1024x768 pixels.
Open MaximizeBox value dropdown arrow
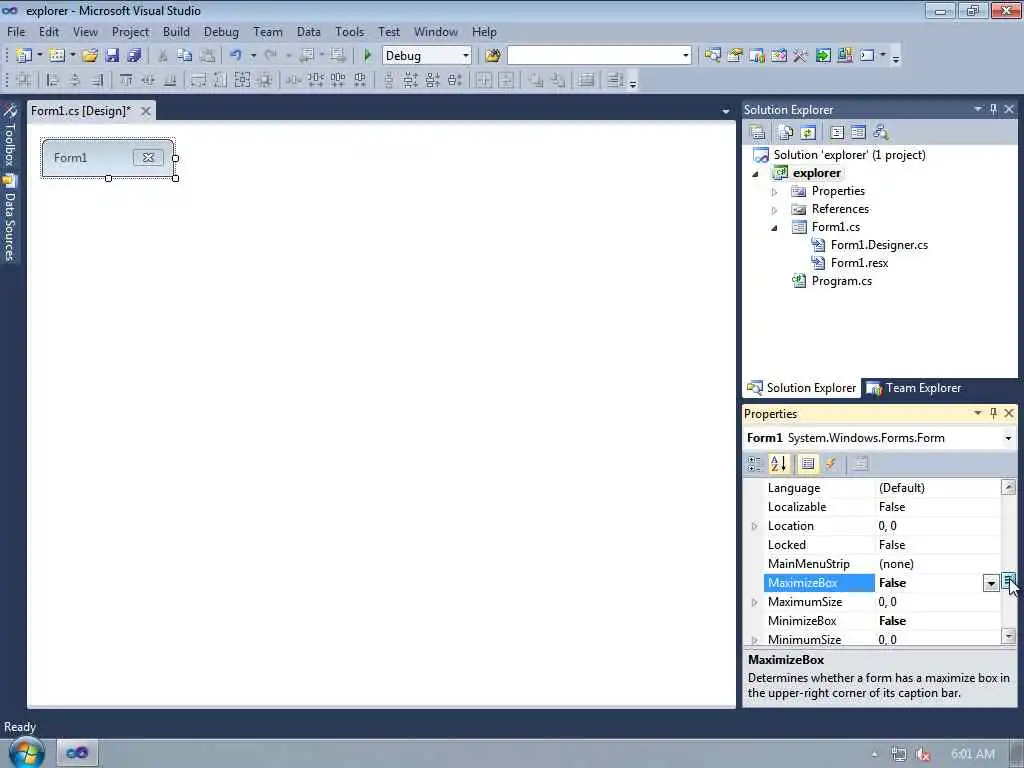click(991, 583)
